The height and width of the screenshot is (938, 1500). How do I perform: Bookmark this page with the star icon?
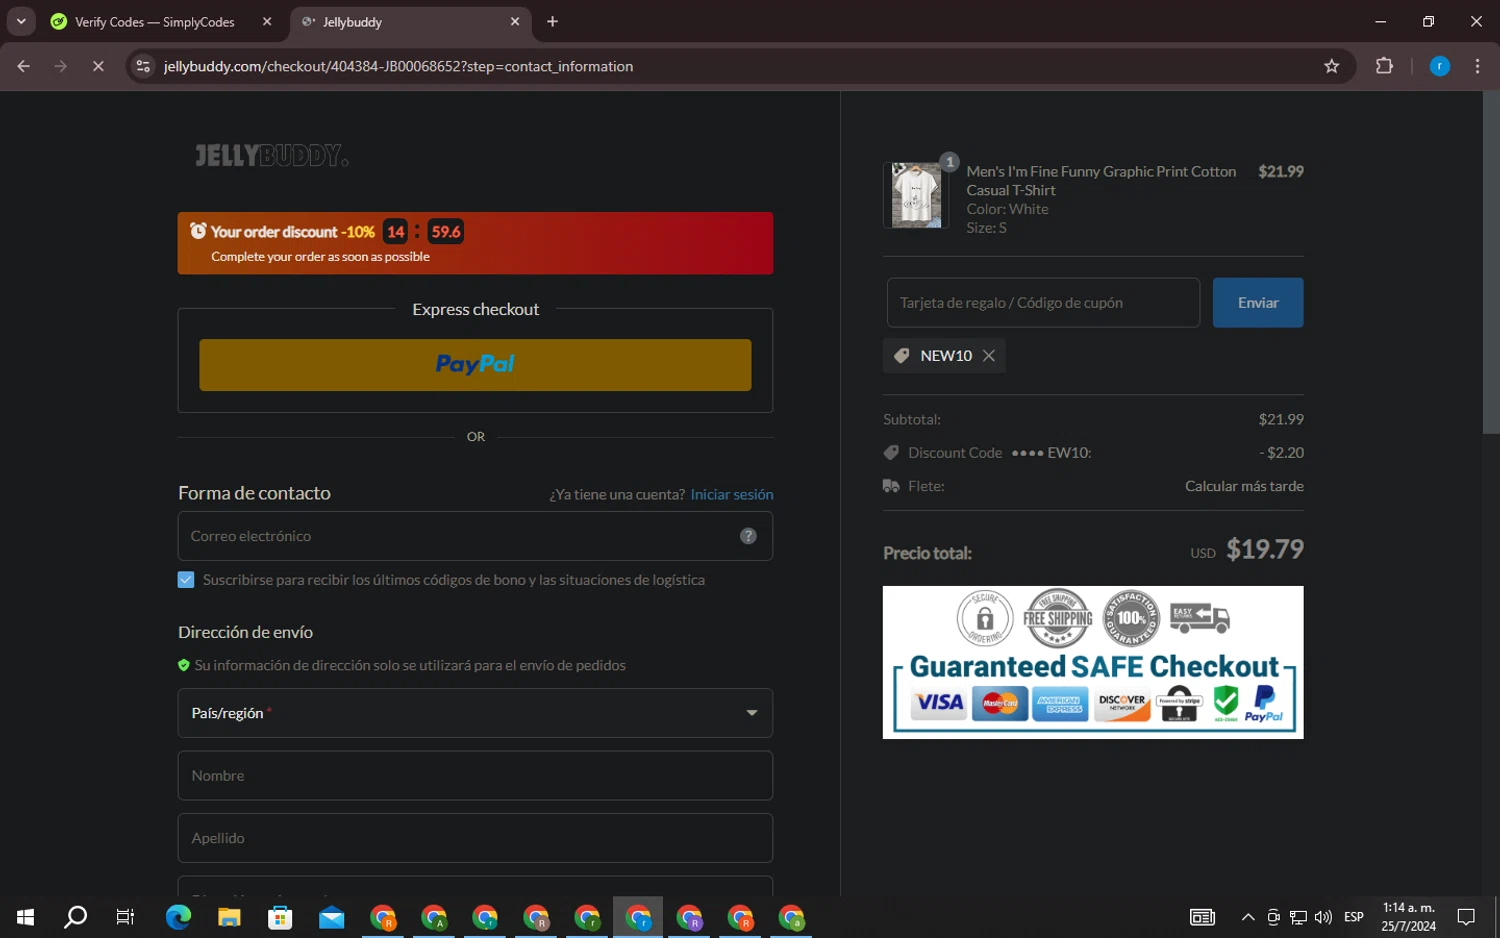click(x=1331, y=66)
